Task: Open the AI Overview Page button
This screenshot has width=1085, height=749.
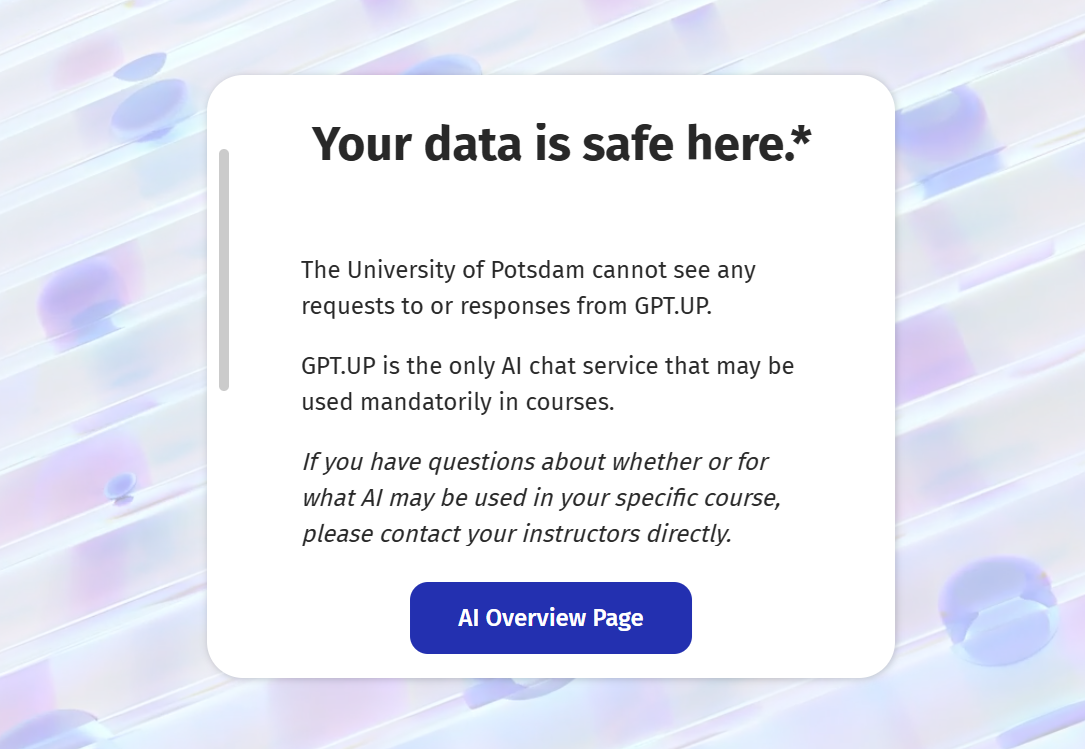Action: point(550,618)
